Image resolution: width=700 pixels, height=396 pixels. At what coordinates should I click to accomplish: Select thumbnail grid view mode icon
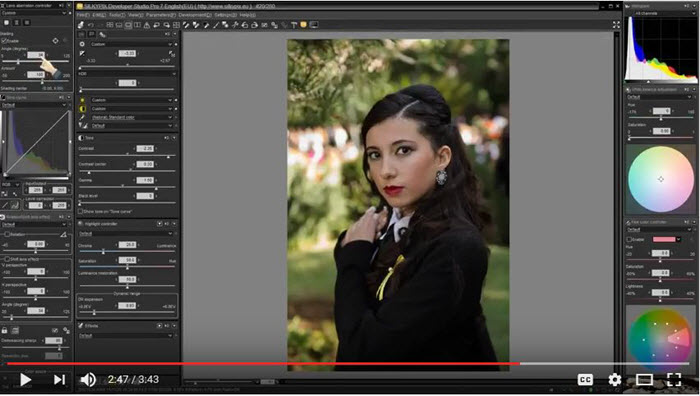pos(110,25)
